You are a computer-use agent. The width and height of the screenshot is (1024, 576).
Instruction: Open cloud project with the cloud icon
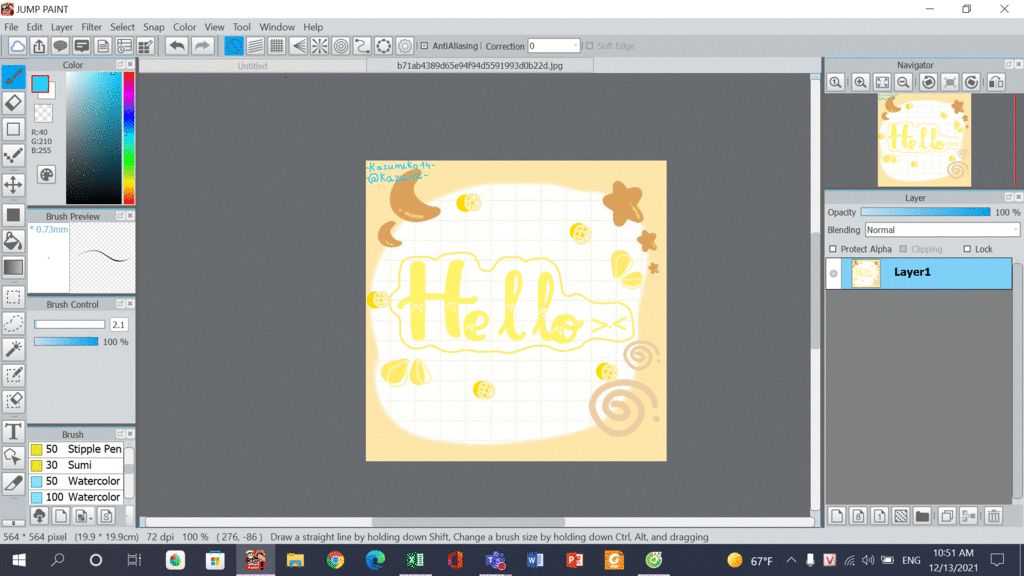[18, 46]
